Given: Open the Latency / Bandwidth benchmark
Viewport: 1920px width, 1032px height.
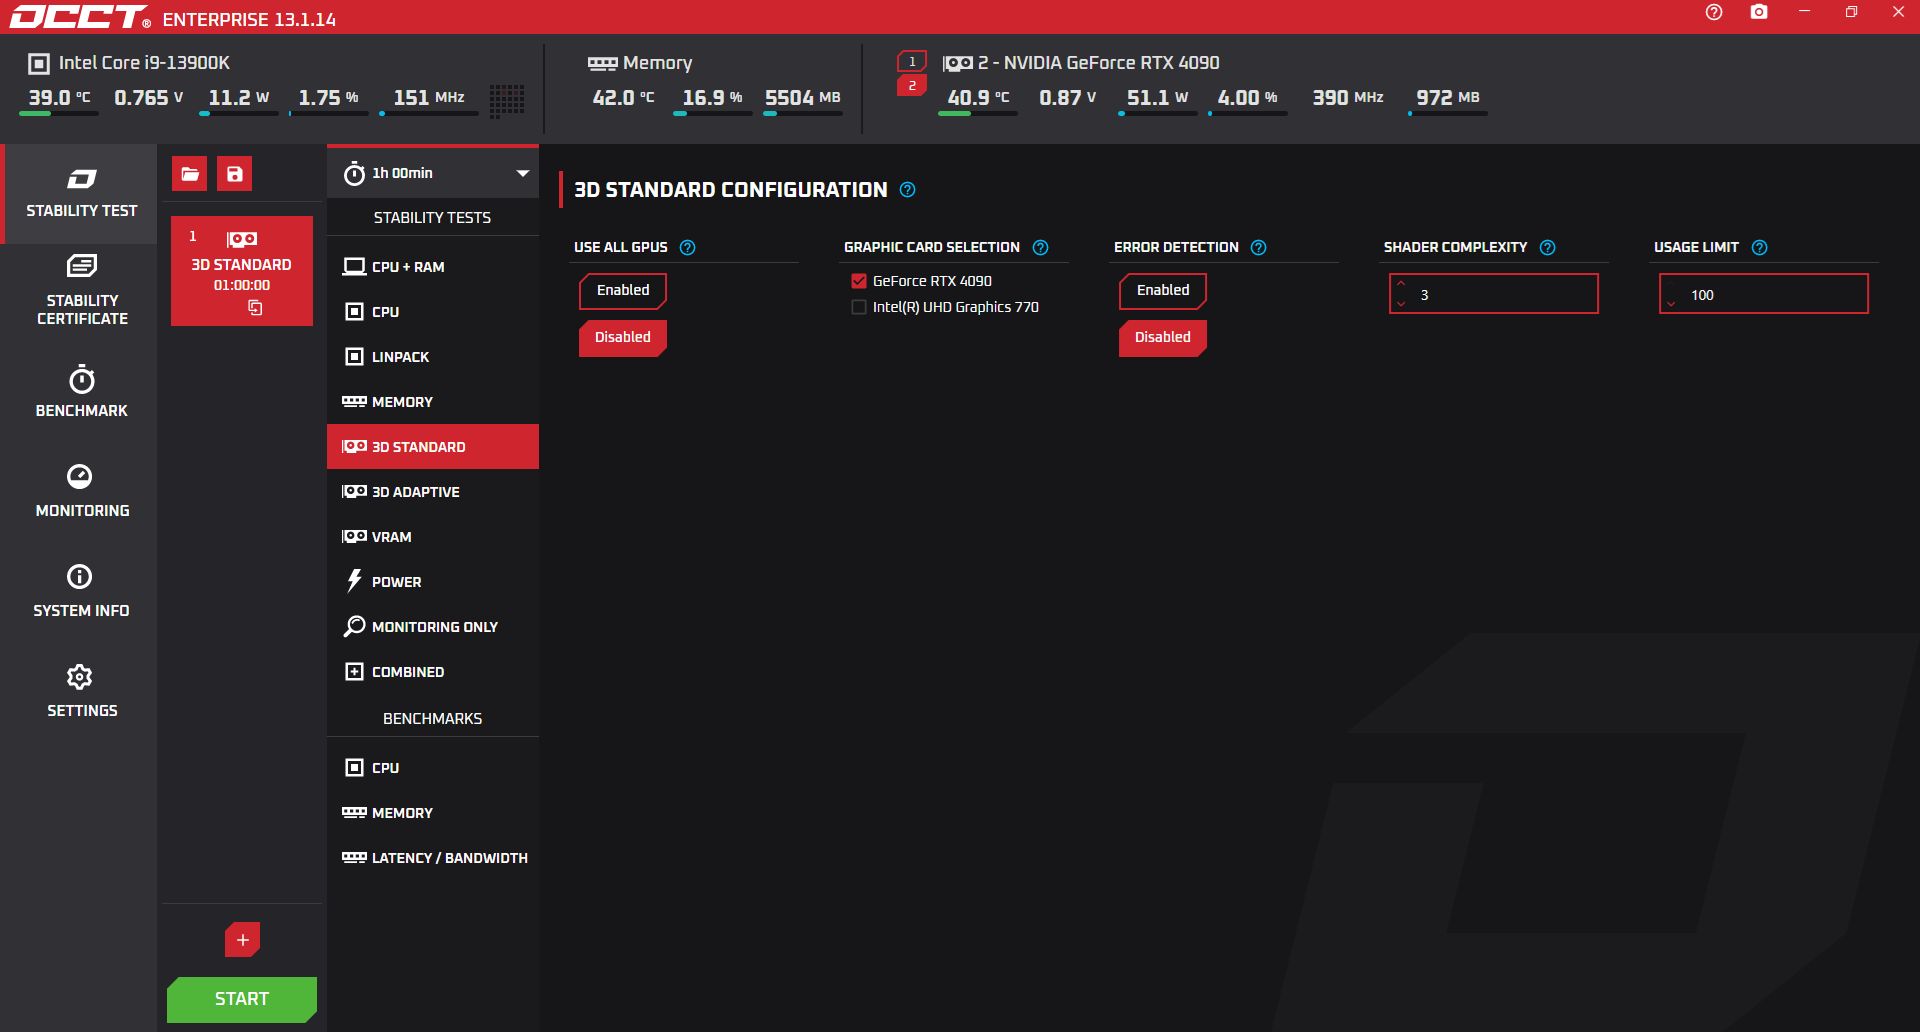Looking at the screenshot, I should (x=433, y=858).
